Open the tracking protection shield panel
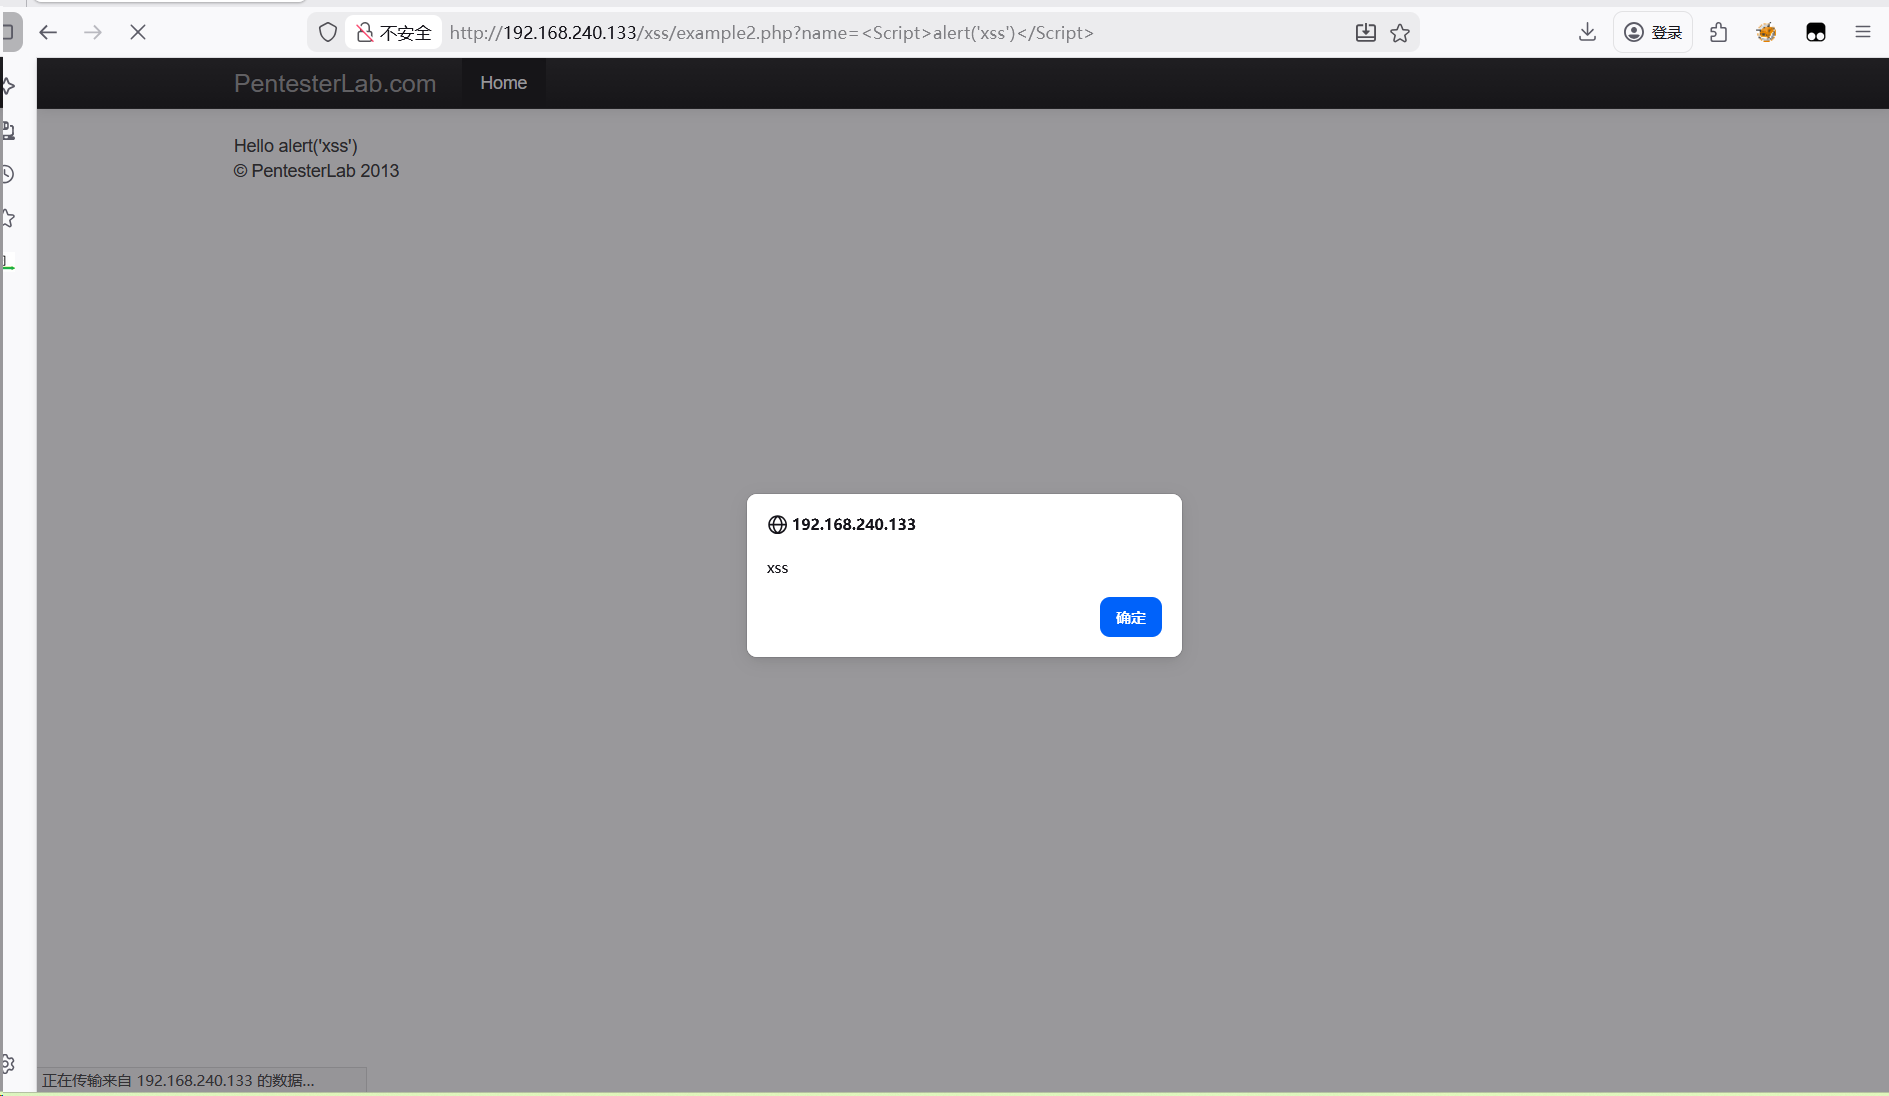The height and width of the screenshot is (1096, 1889). point(327,32)
